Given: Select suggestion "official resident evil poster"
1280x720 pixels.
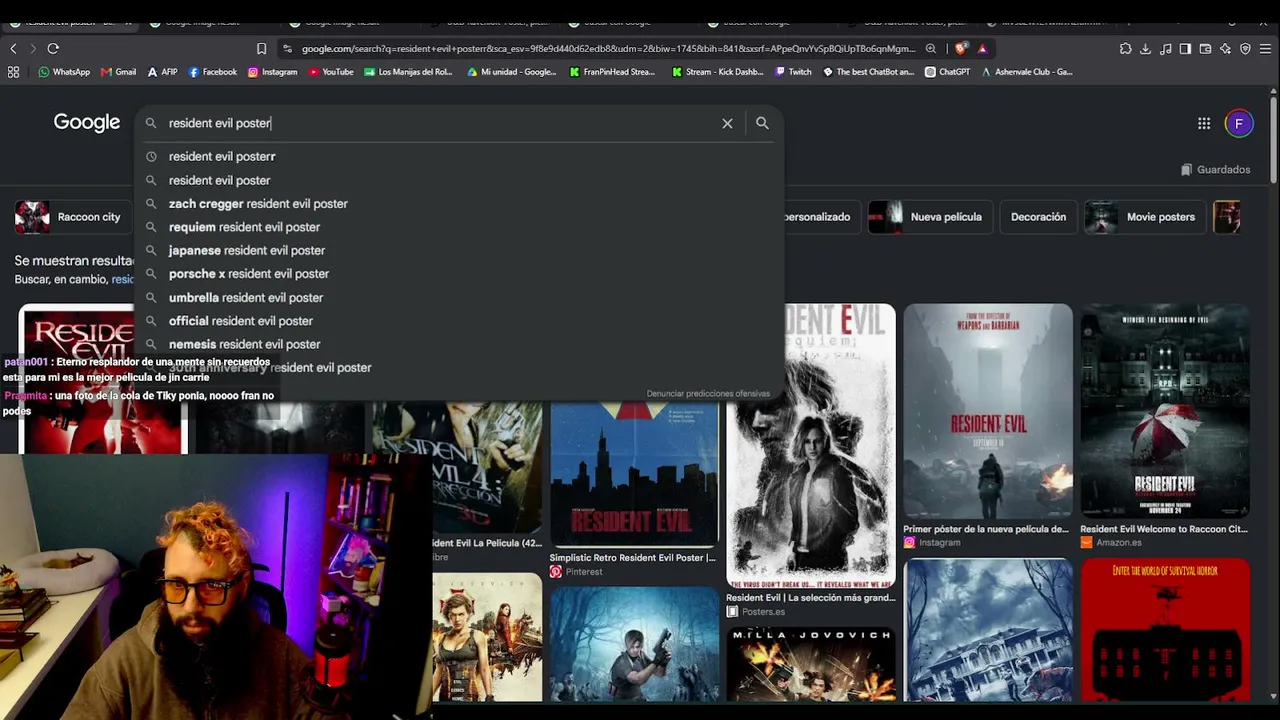Looking at the screenshot, I should 460,320.
